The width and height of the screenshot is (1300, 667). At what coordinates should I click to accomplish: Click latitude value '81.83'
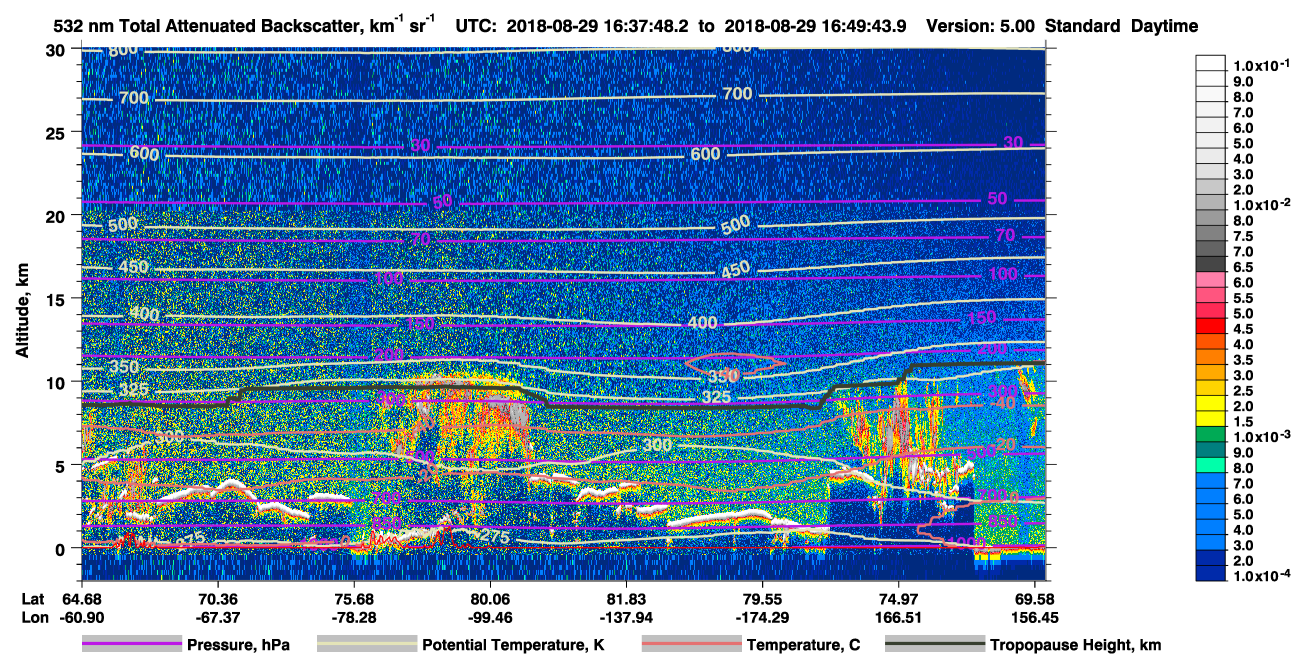click(626, 598)
